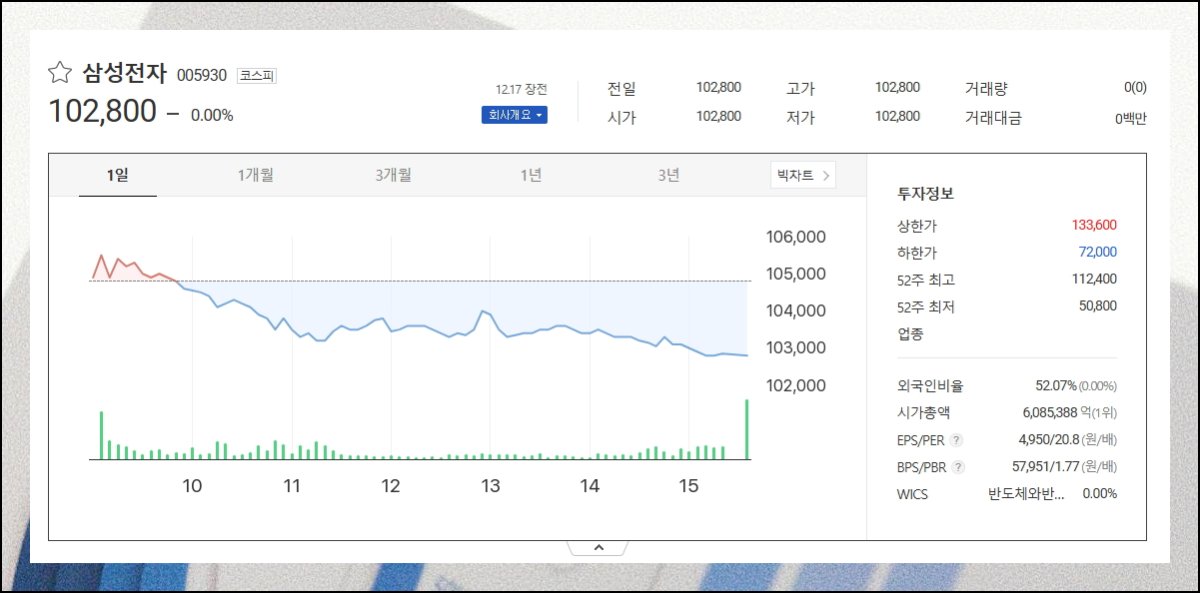Click the 삼성전자 stock name
Viewport: 1200px width, 593px height.
[x=126, y=73]
